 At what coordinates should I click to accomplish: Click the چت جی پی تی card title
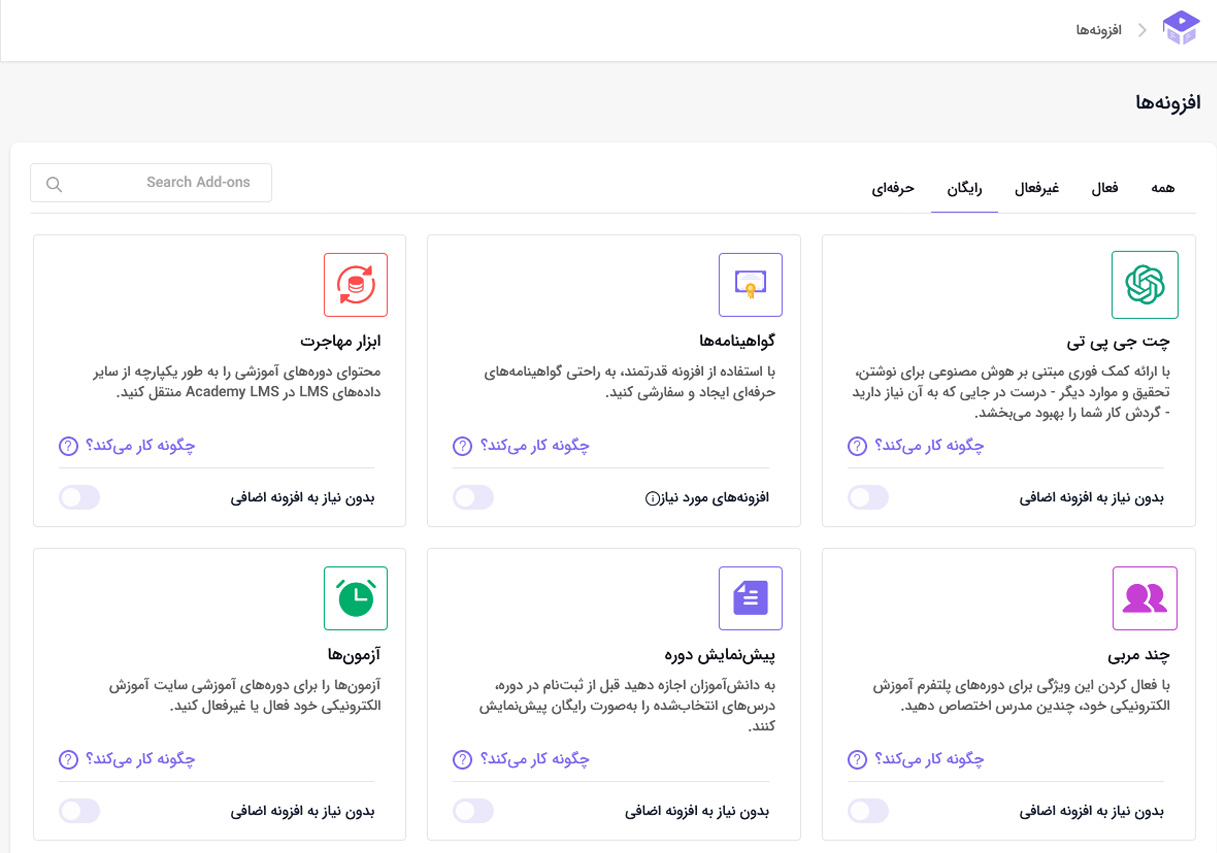click(1118, 342)
